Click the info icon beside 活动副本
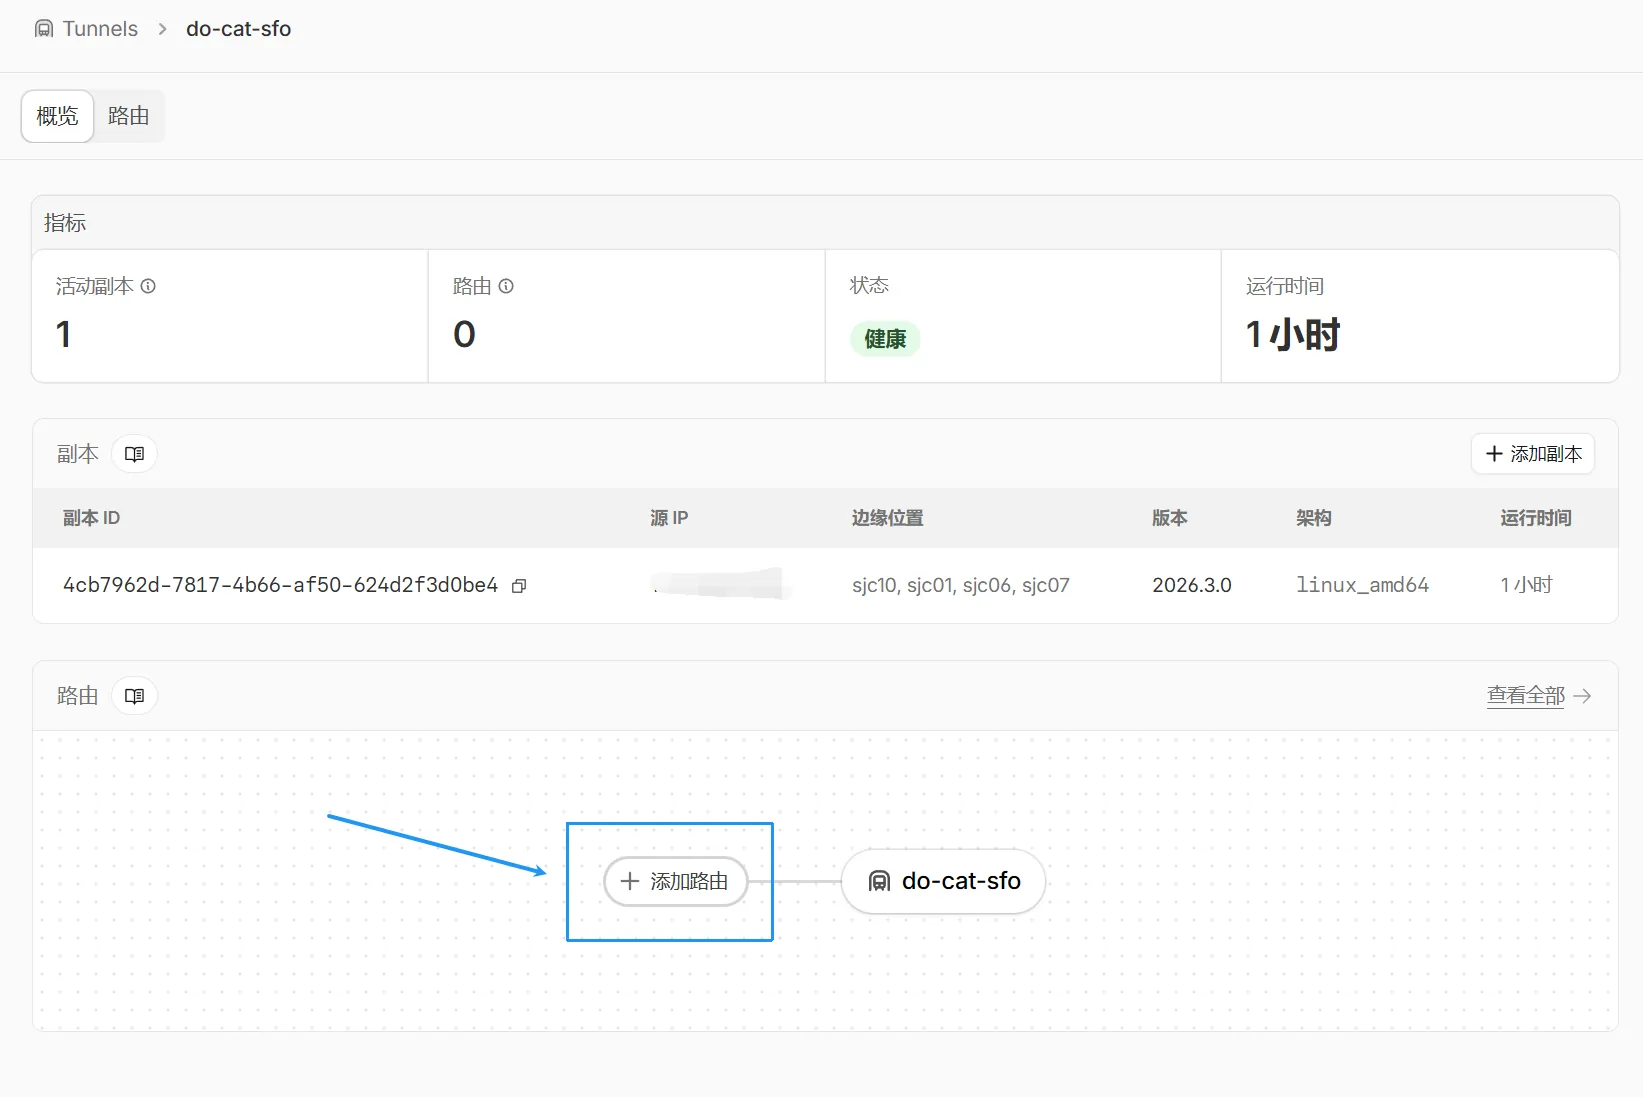1643x1097 pixels. (148, 286)
